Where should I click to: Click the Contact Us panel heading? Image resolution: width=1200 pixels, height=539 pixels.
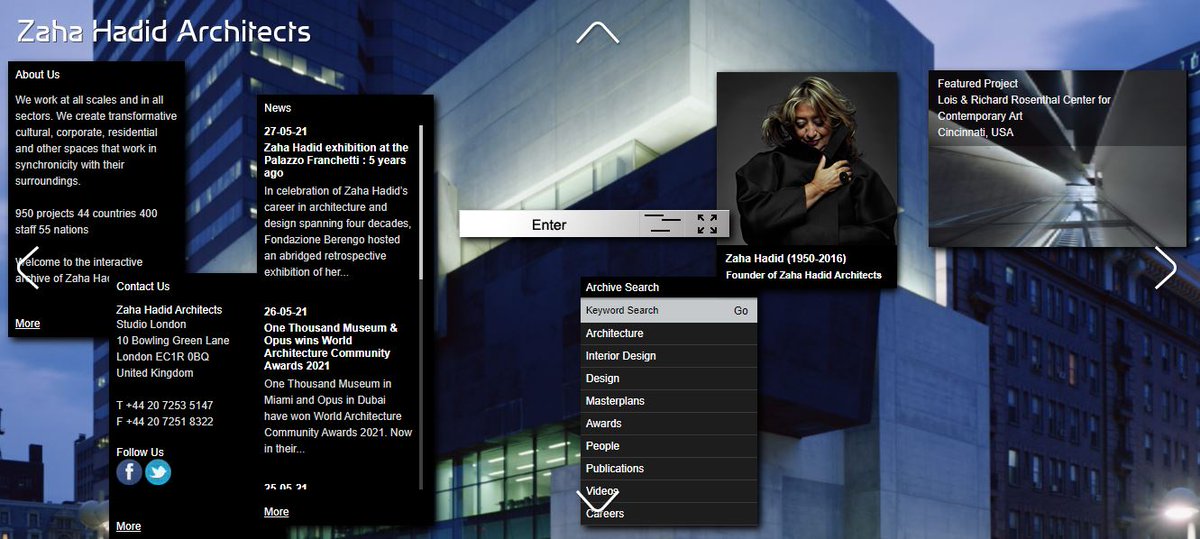pos(143,287)
